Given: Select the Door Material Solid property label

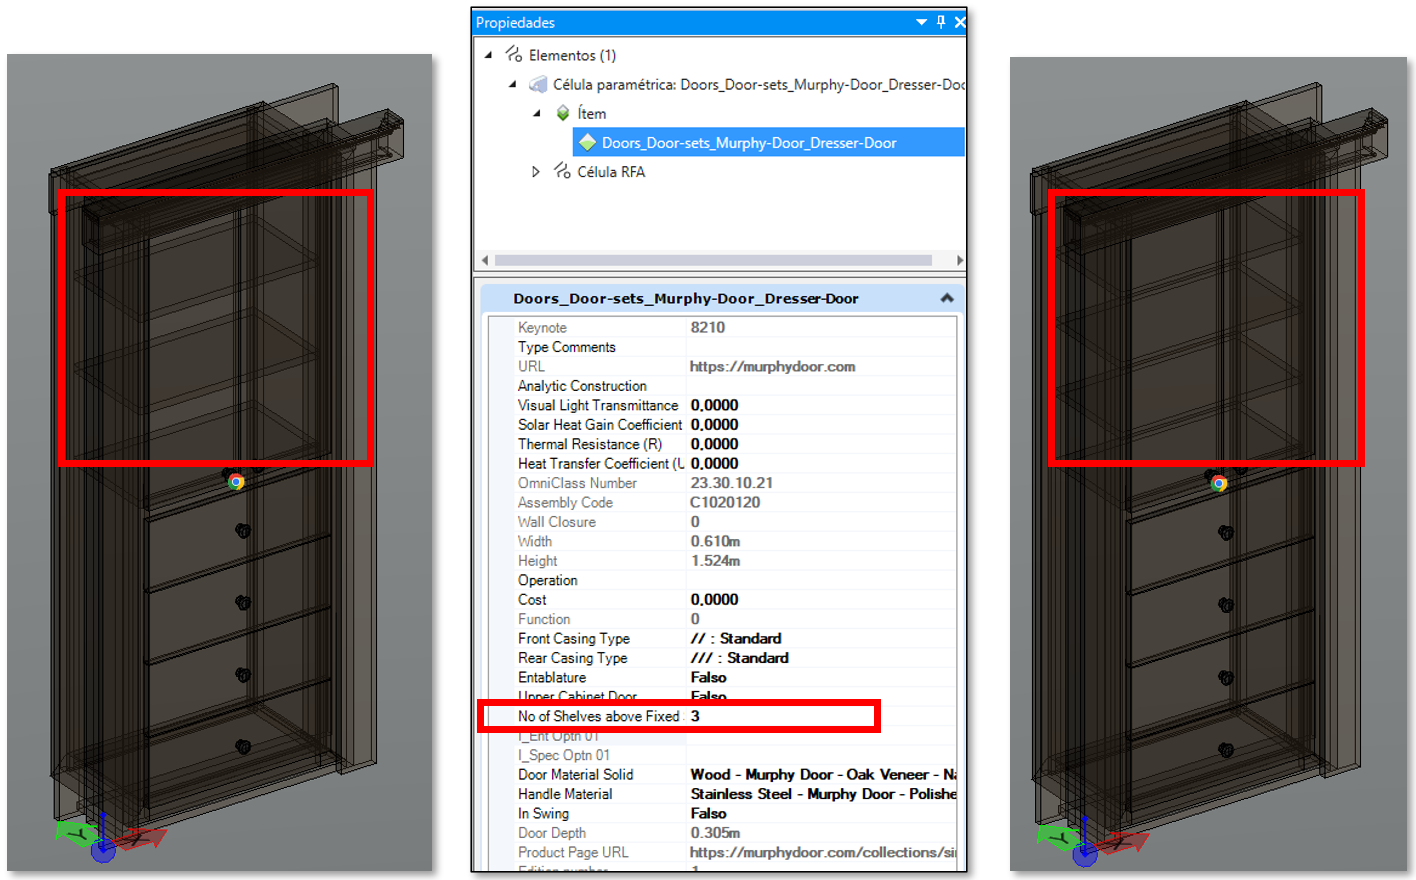Looking at the screenshot, I should click(x=576, y=774).
